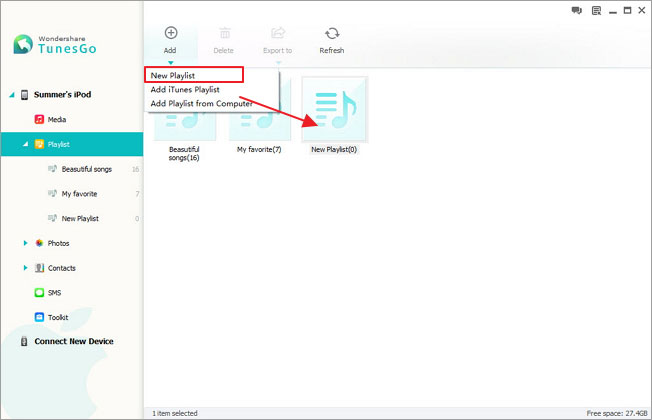Expand the Contacts tree node
This screenshot has width=652, height=420.
point(25,268)
